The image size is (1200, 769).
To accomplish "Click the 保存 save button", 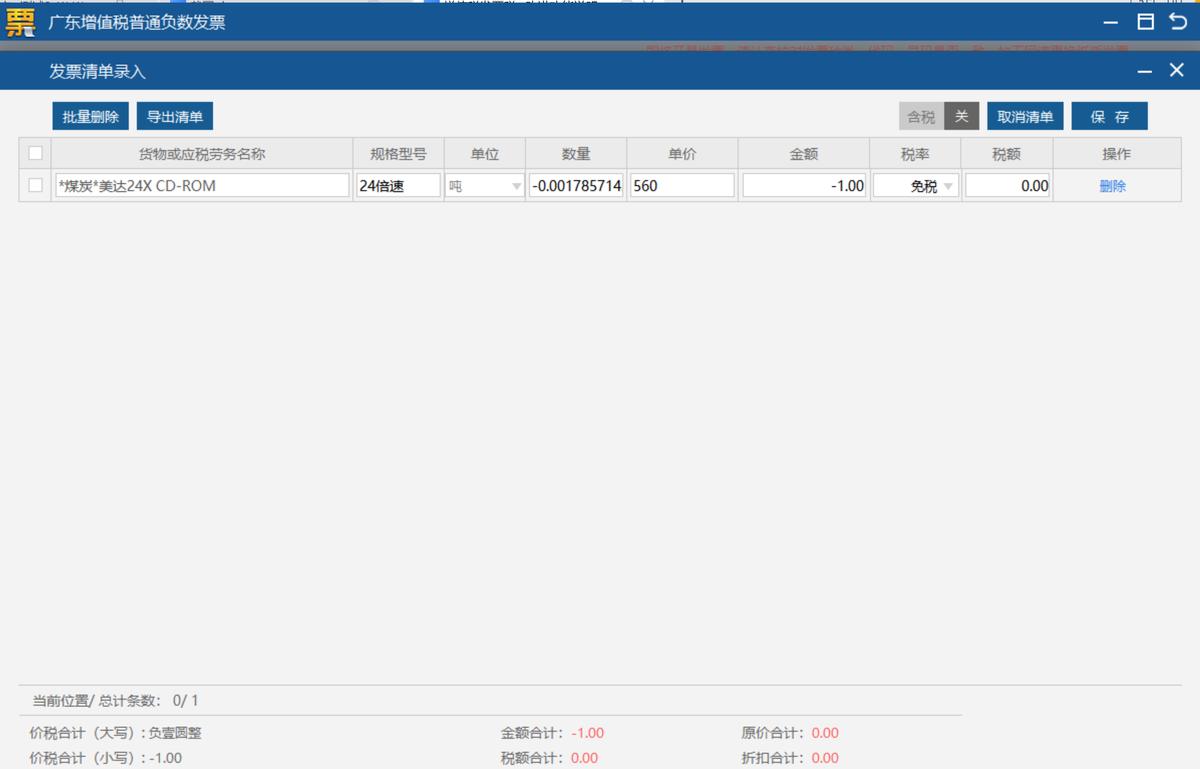I will tap(1110, 115).
